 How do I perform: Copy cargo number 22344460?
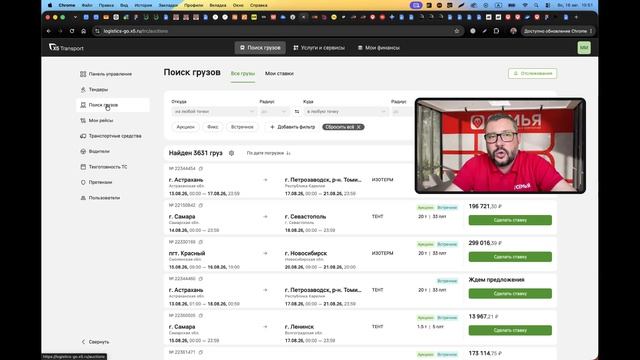click(200, 279)
